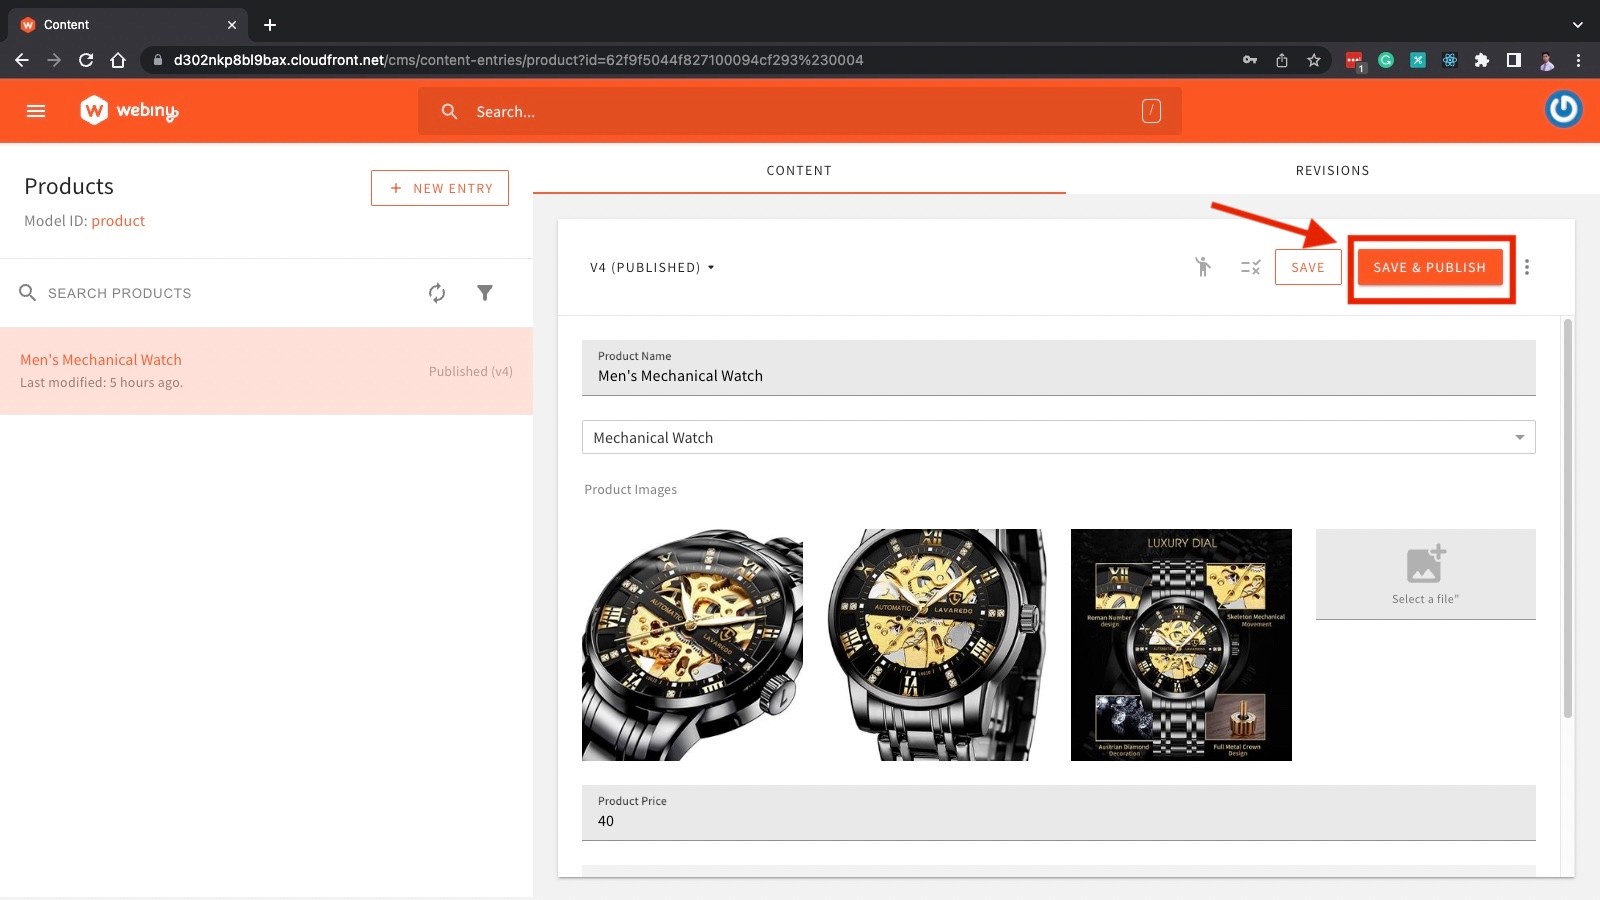
Task: Click the logout power icon in the header
Action: click(x=1564, y=110)
